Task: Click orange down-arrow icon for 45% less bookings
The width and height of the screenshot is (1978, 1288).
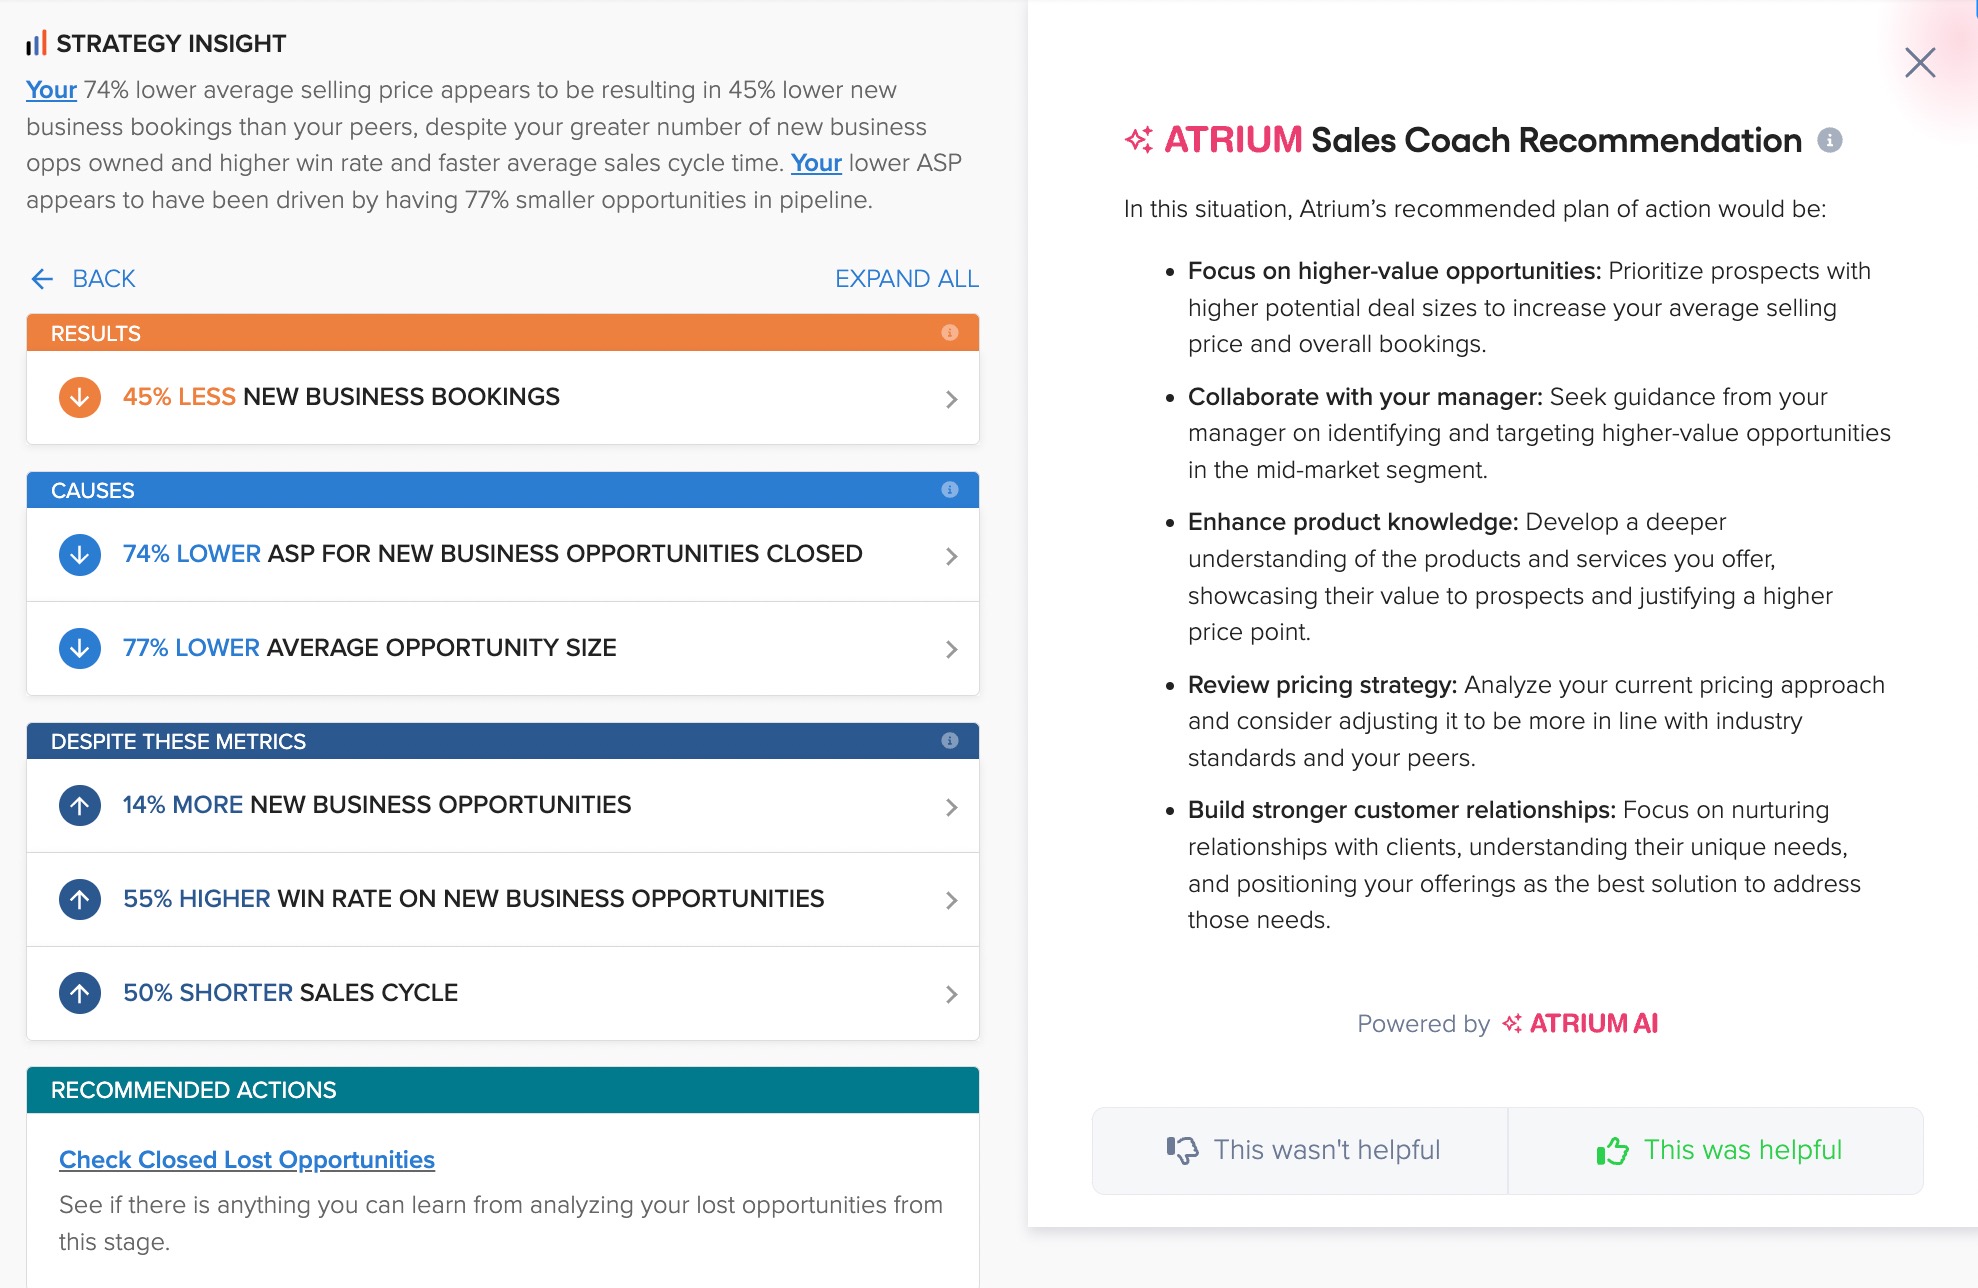Action: pyautogui.click(x=80, y=397)
